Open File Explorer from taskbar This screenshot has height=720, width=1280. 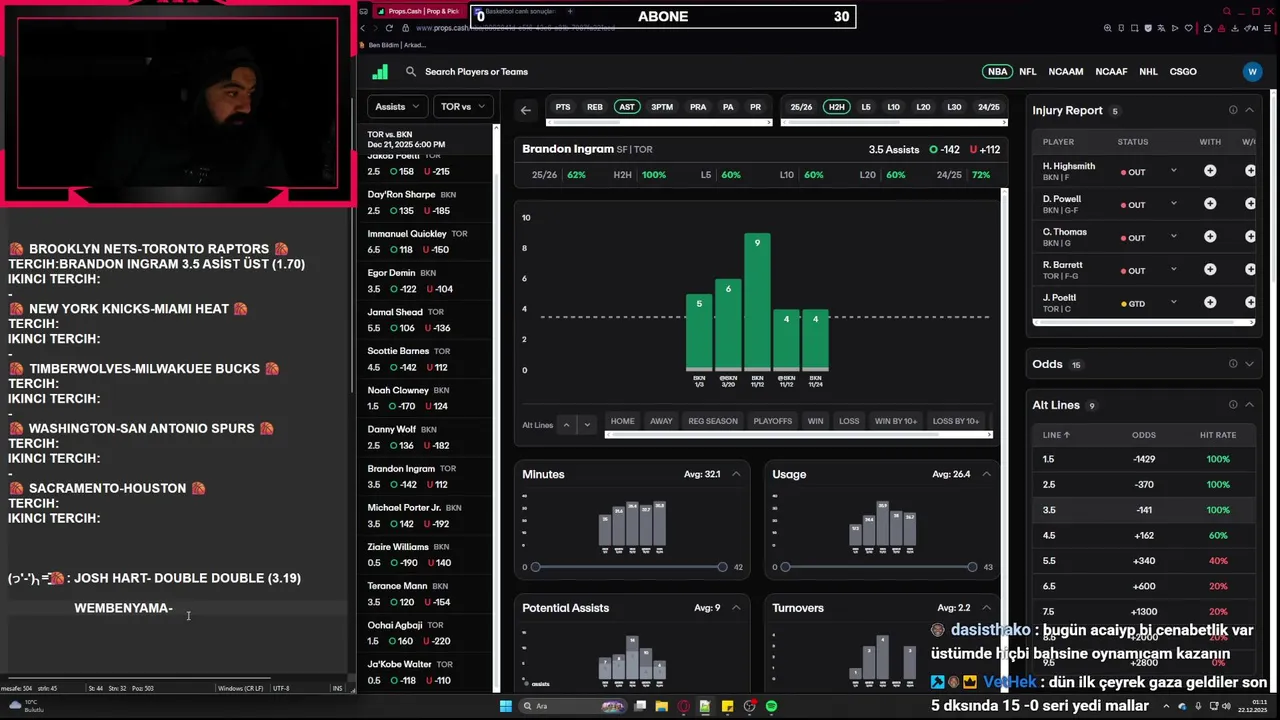661,706
